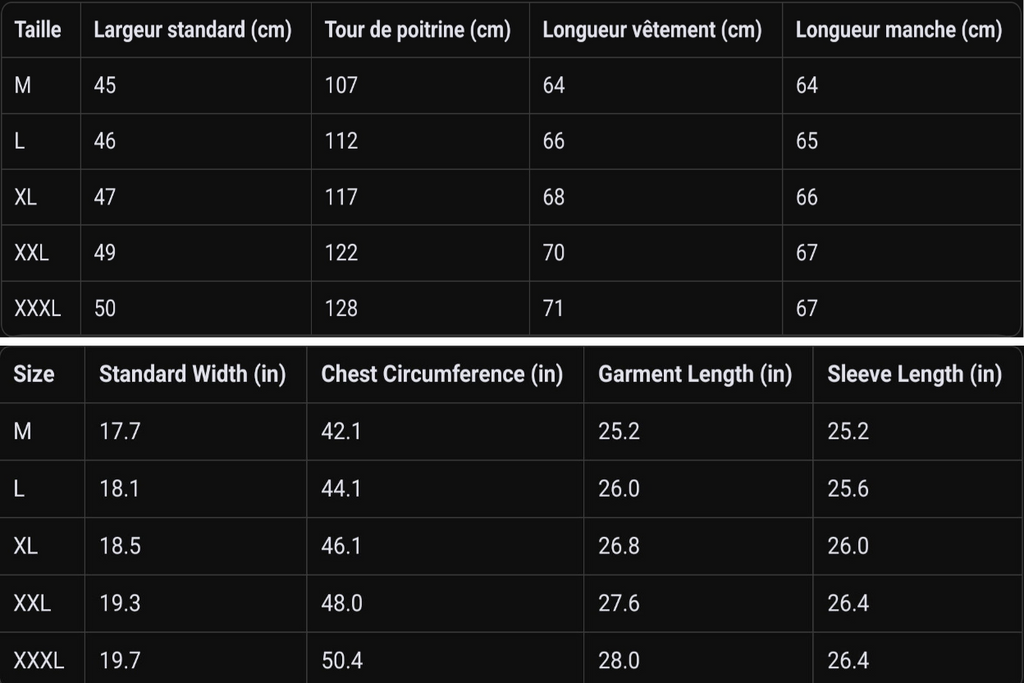This screenshot has width=1024, height=683.
Task: Click the Sleeve Length (in) header
Action: (x=914, y=374)
